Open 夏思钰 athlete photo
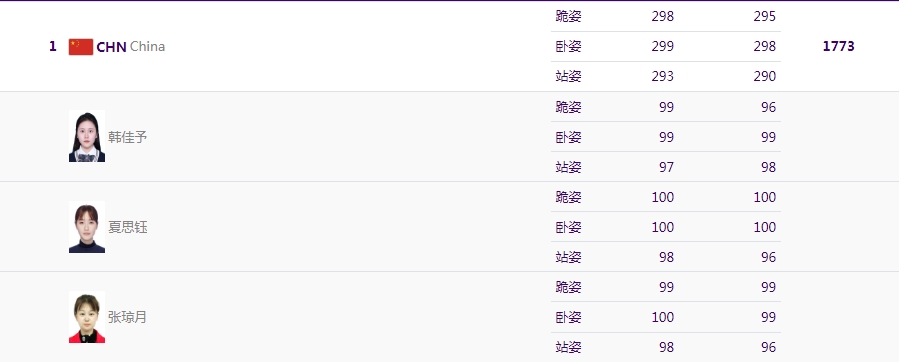This screenshot has width=899, height=362. [x=87, y=227]
